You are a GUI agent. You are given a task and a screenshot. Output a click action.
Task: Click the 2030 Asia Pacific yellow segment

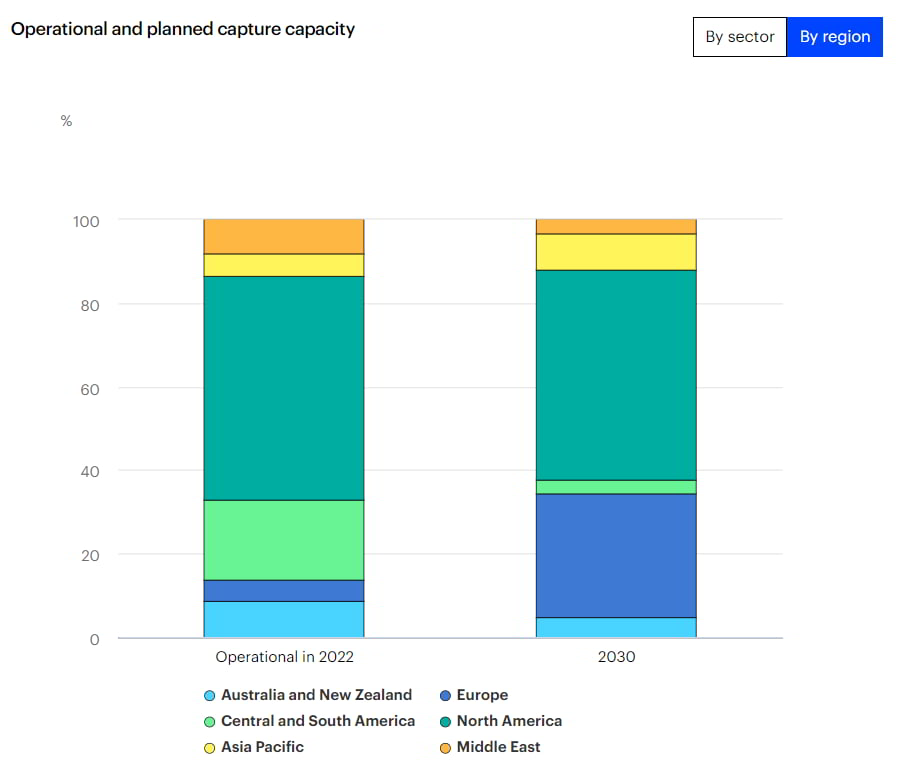click(x=616, y=252)
